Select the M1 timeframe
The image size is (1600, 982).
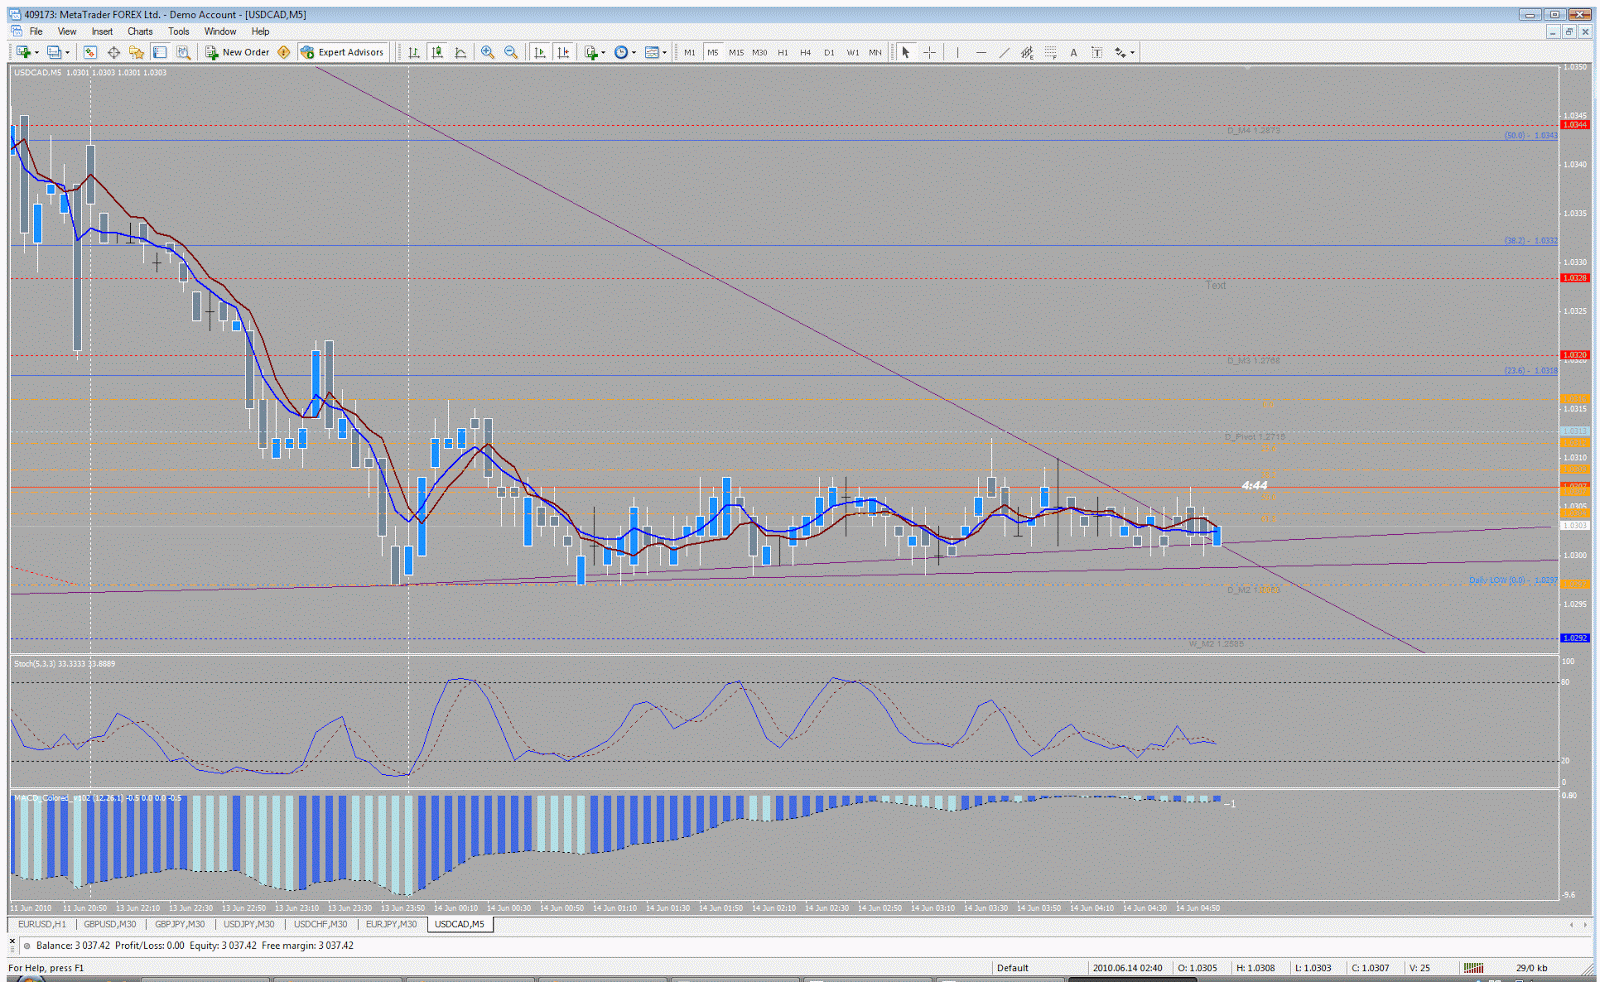point(689,52)
